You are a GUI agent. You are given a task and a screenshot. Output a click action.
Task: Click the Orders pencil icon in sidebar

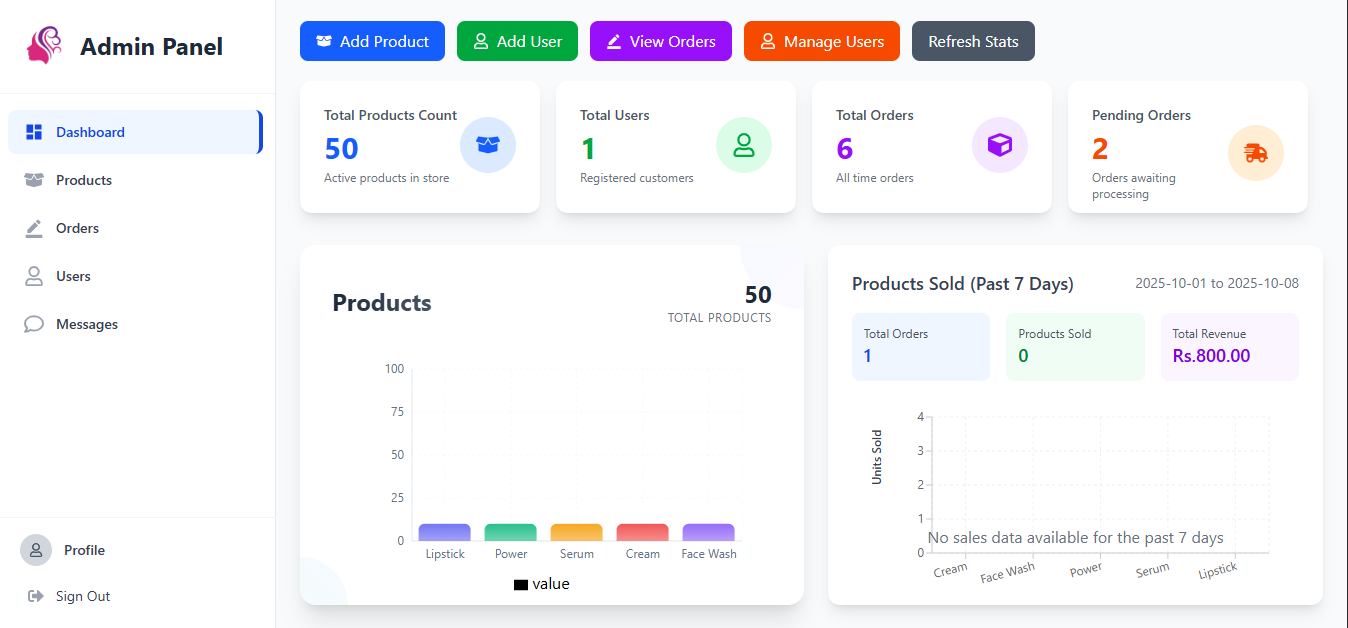coord(34,228)
